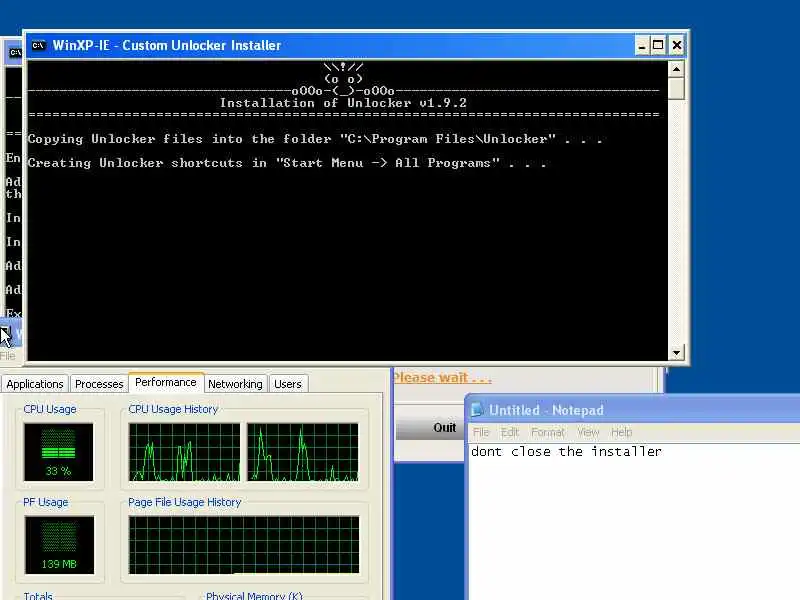Click the console scrollbar up arrow
The width and height of the screenshot is (800, 600).
(x=677, y=69)
